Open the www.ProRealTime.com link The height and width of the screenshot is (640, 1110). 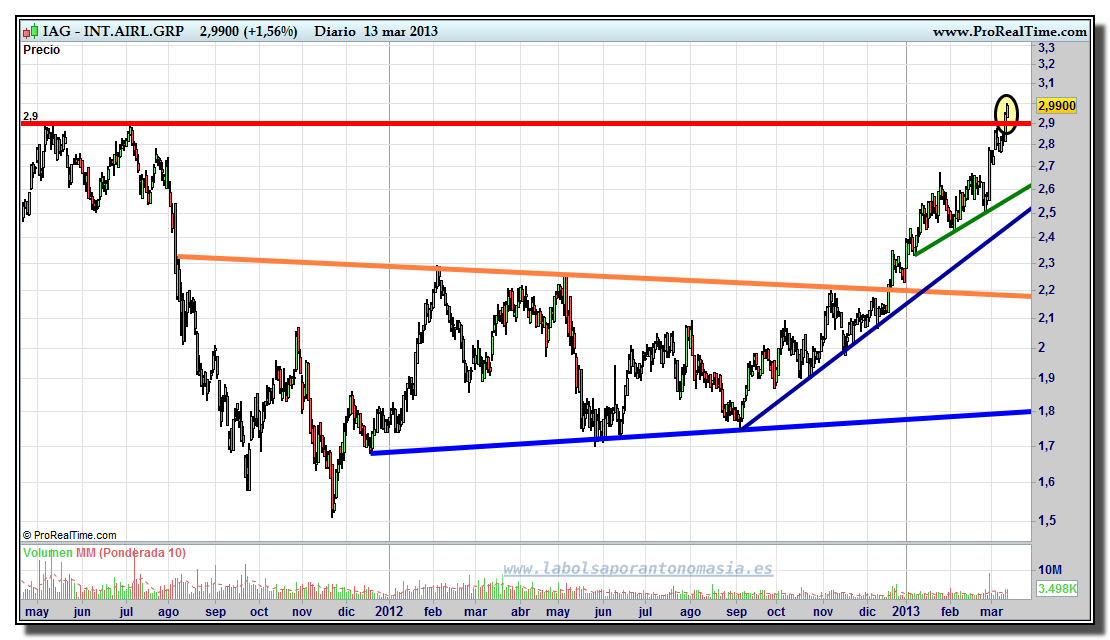(1009, 32)
